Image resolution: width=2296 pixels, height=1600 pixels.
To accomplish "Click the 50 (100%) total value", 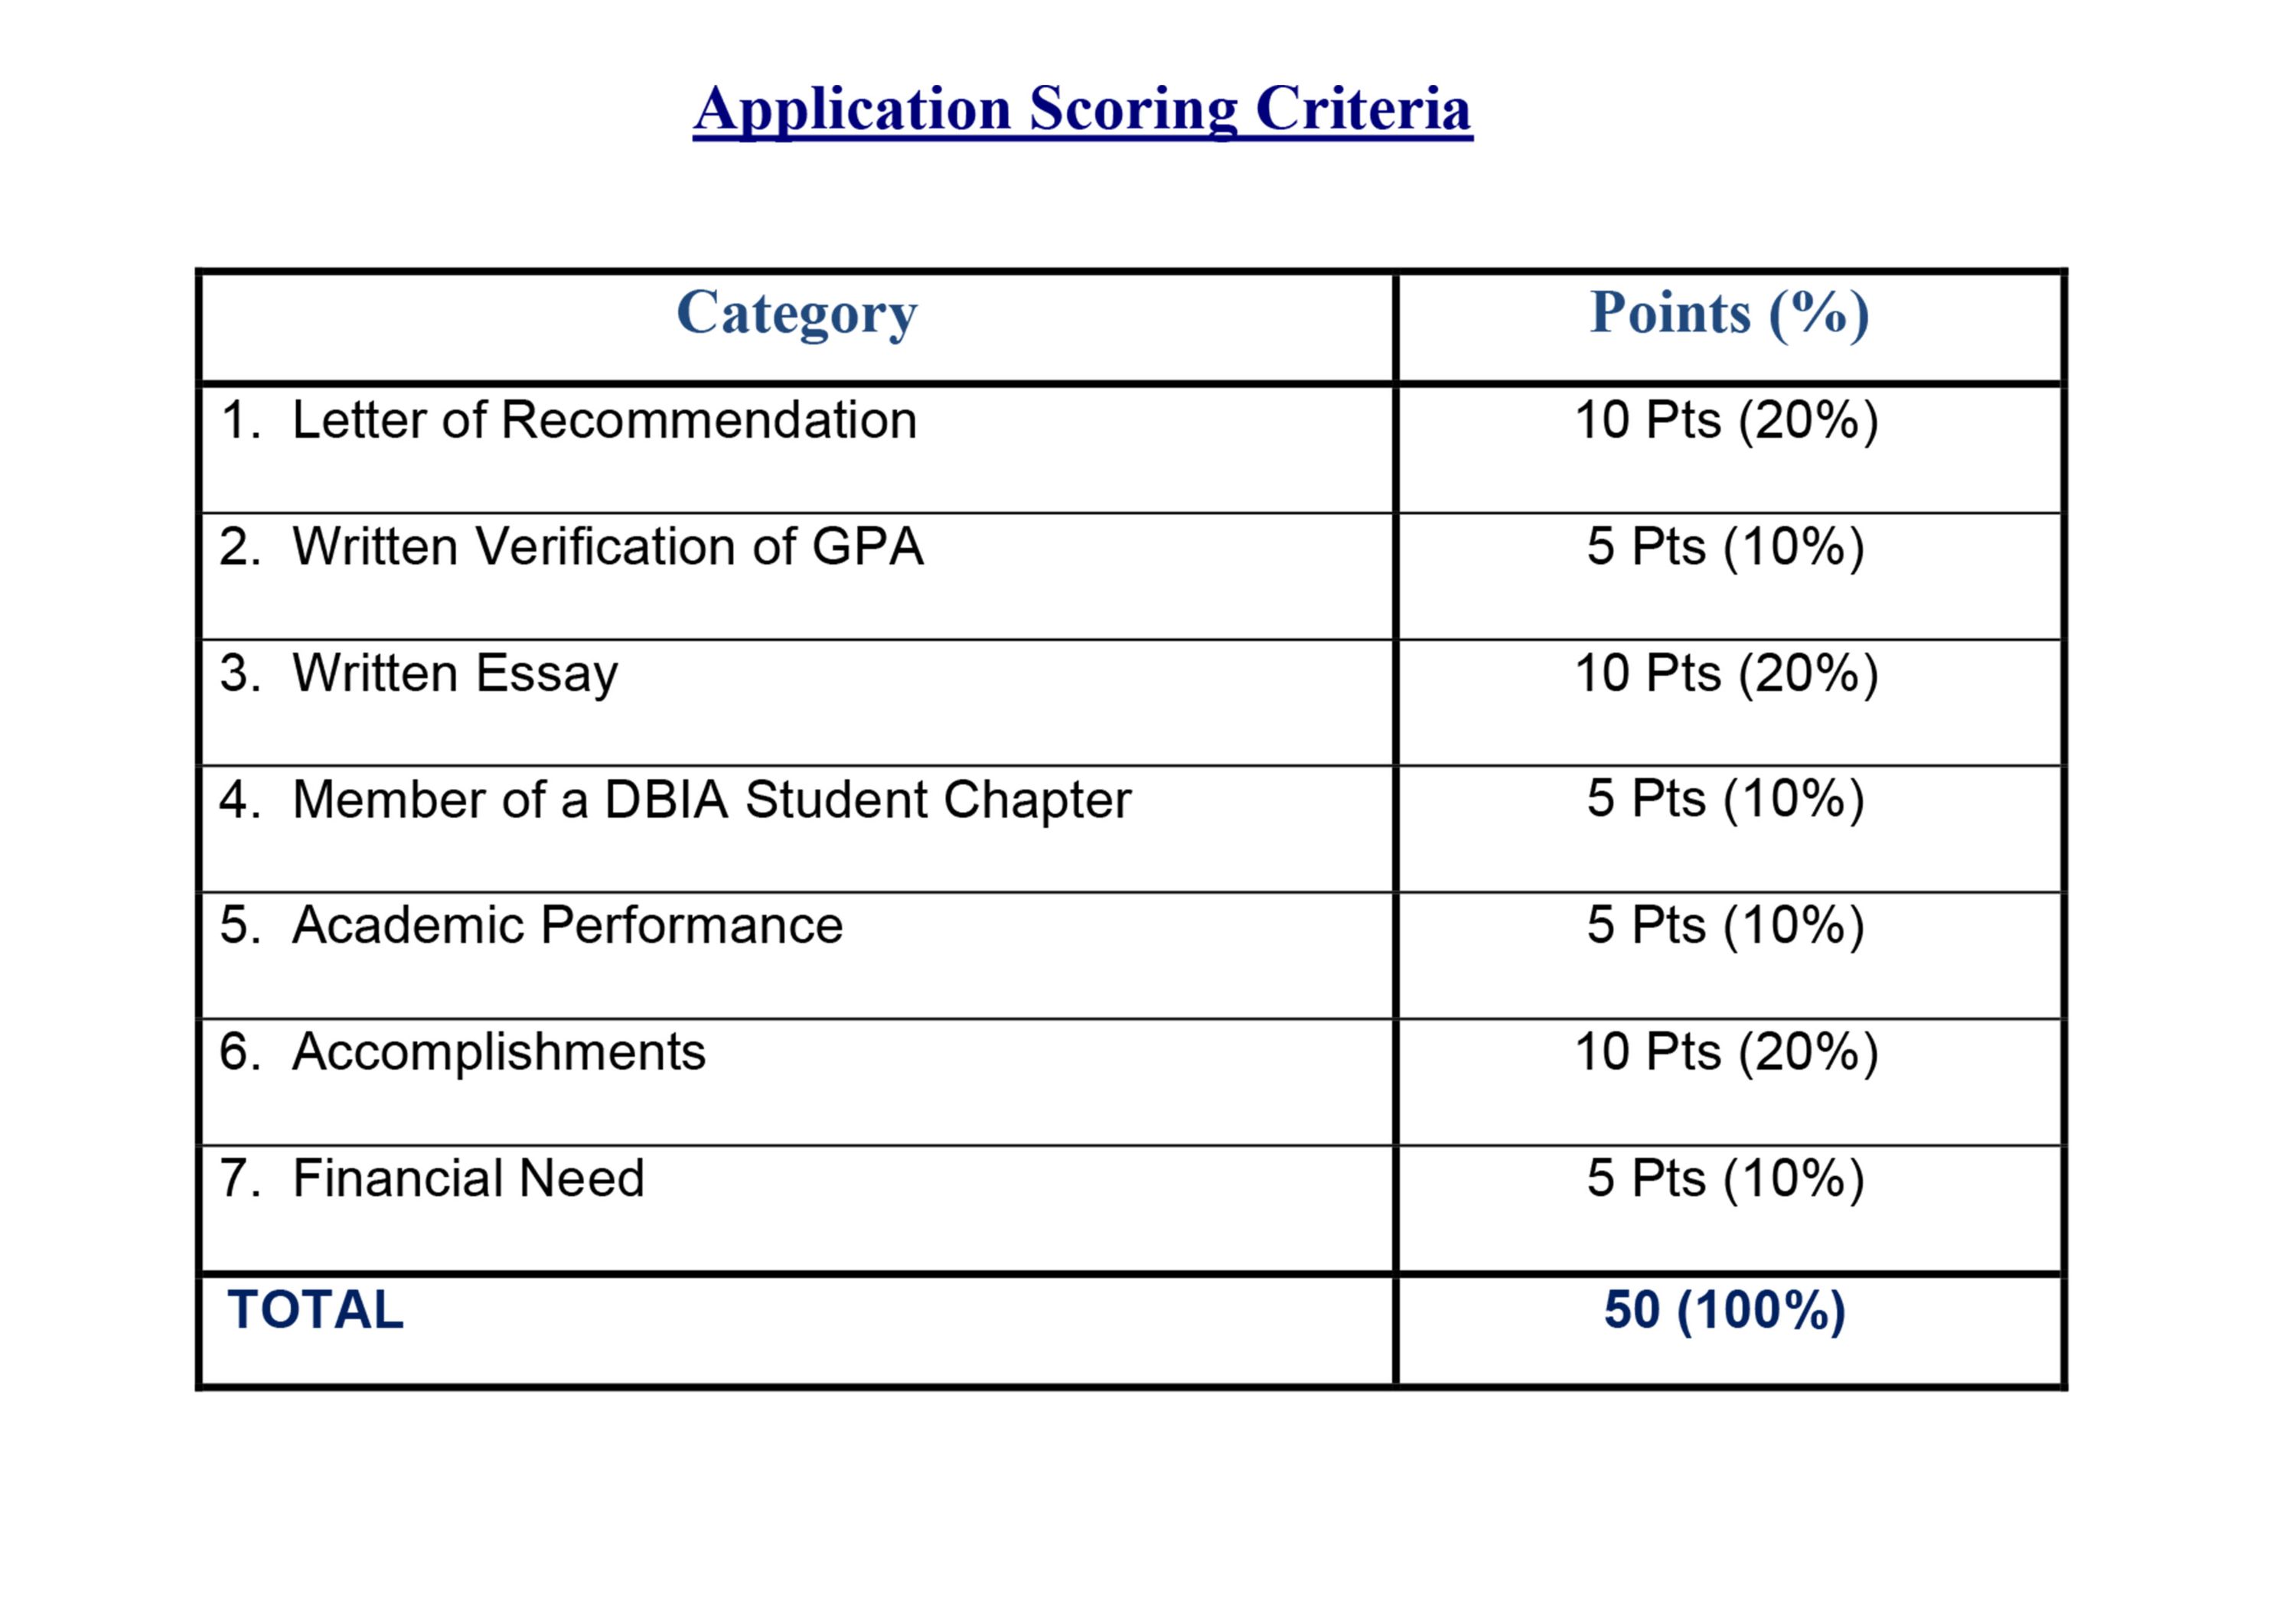I will (x=1725, y=1310).
